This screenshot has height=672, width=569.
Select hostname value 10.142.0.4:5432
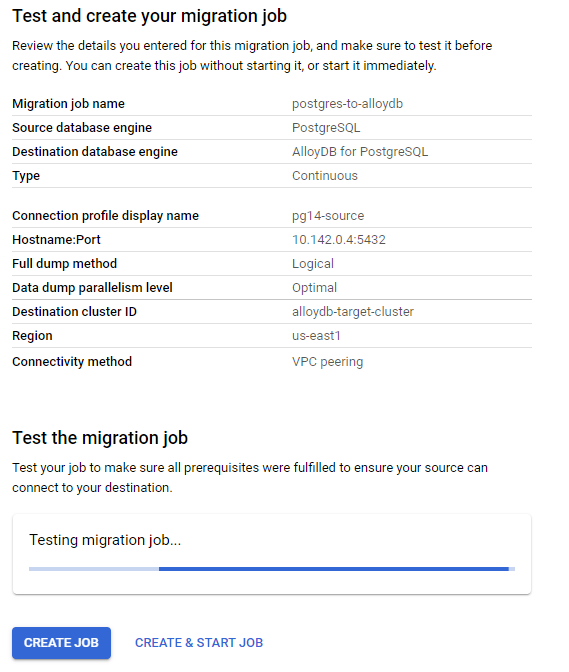click(339, 240)
